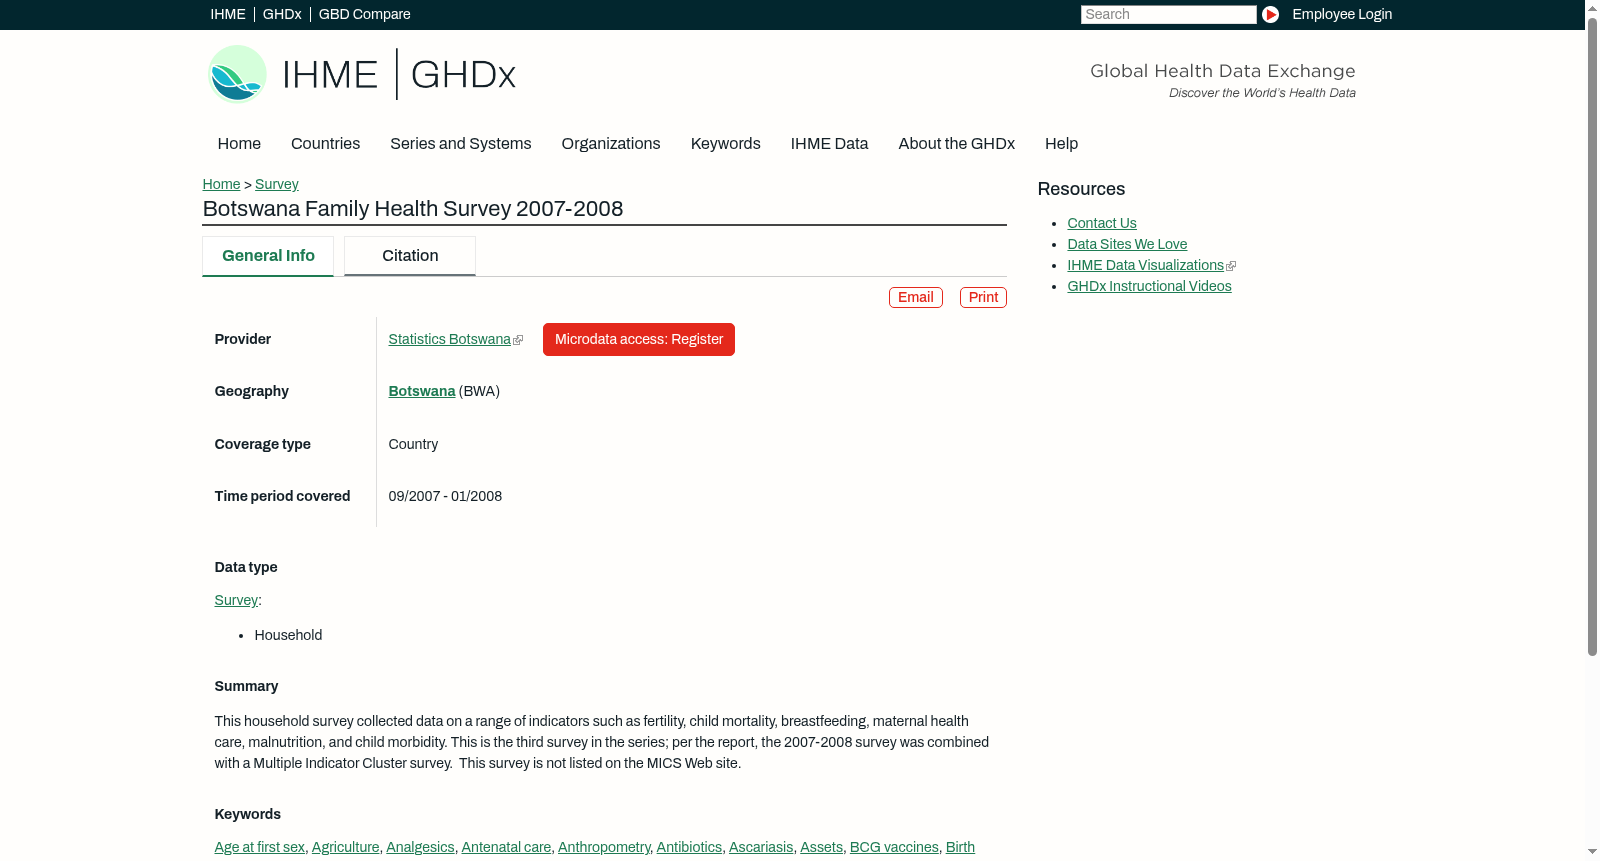Open IHME link in top bar
This screenshot has height=861, width=1600.
228,14
